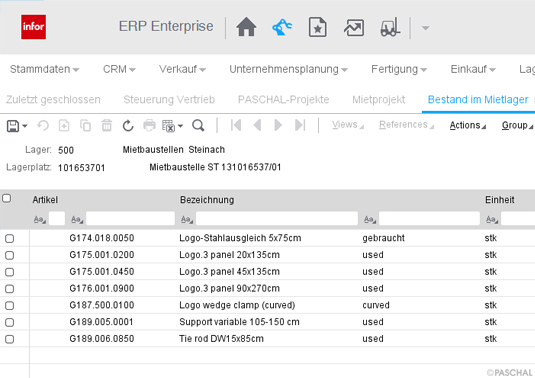Click the Lagerplatz value 101653701
Viewport: 535px width, 378px height.
[x=82, y=168]
